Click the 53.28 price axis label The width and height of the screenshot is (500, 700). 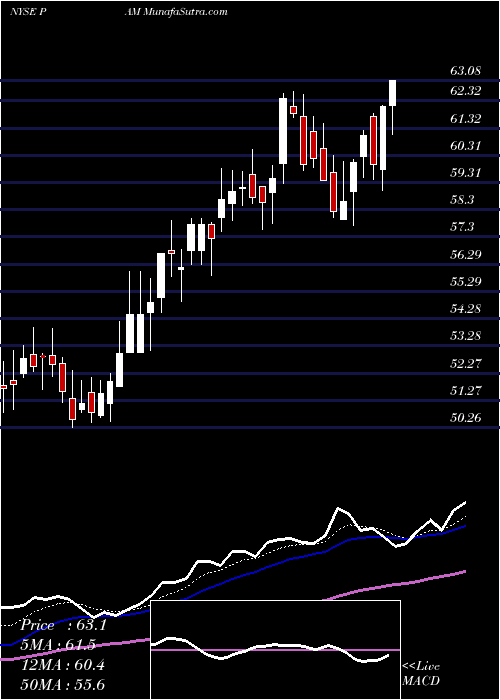pyautogui.click(x=465, y=336)
